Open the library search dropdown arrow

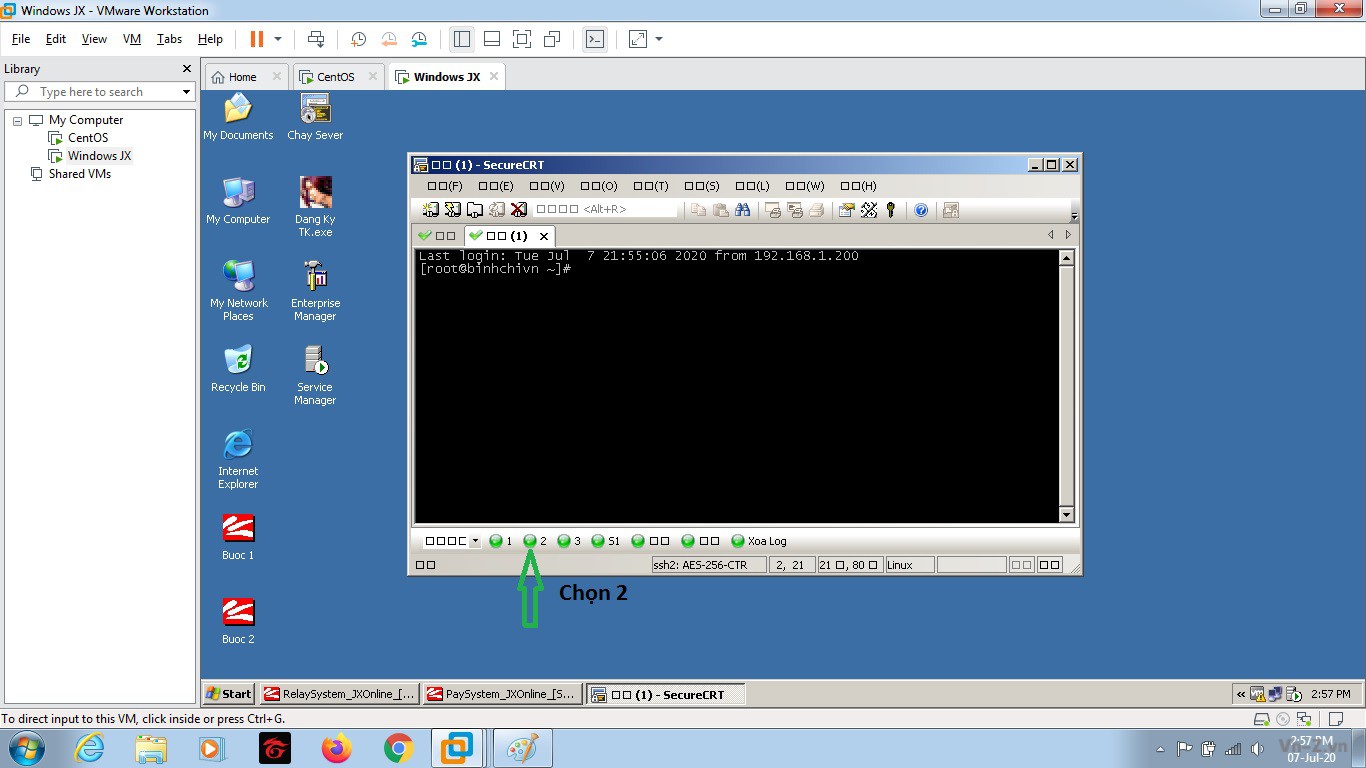tap(186, 92)
